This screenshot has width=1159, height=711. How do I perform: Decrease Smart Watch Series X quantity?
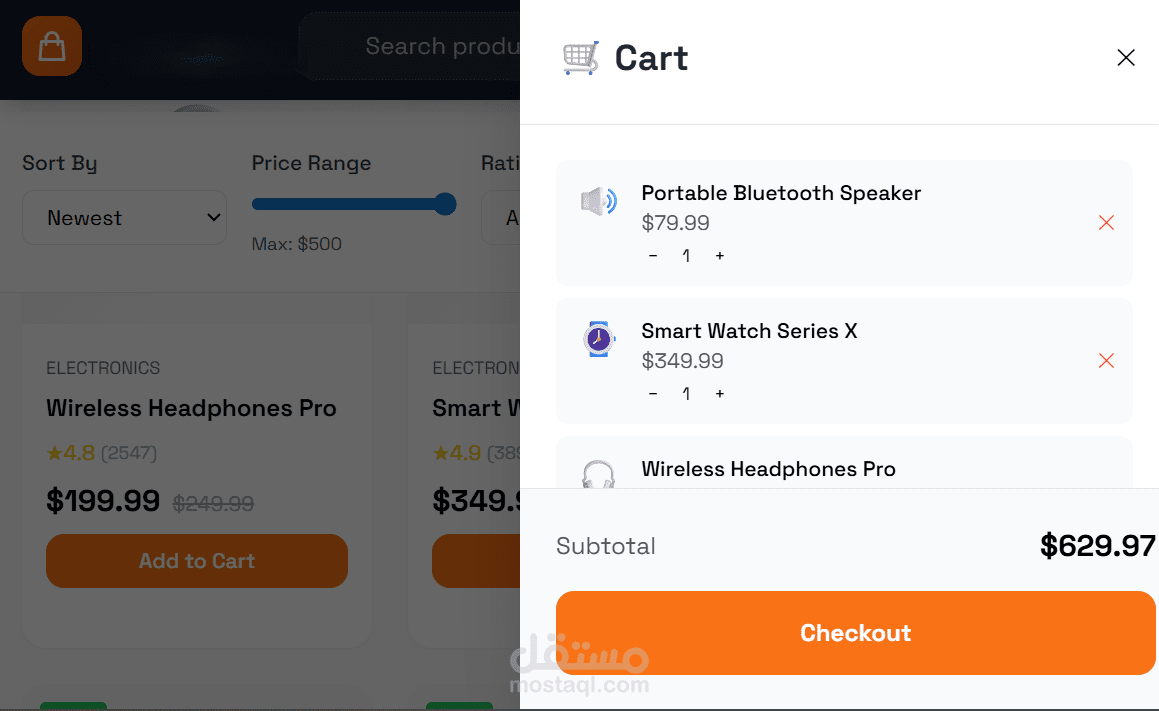(x=653, y=394)
